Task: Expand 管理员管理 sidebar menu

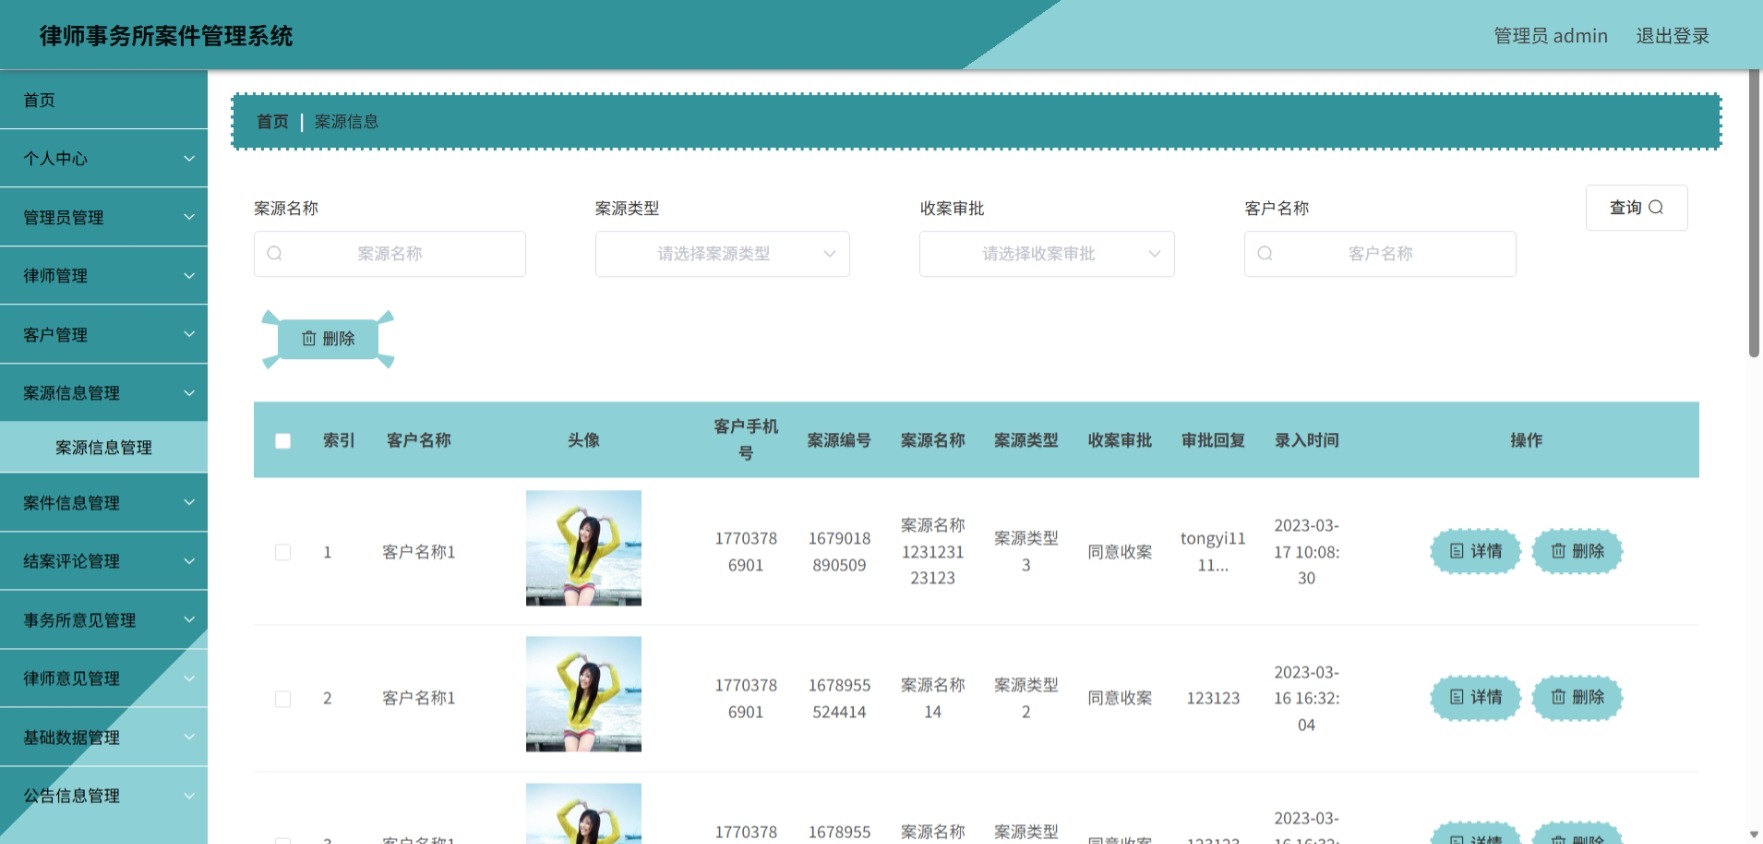Action: click(x=104, y=217)
